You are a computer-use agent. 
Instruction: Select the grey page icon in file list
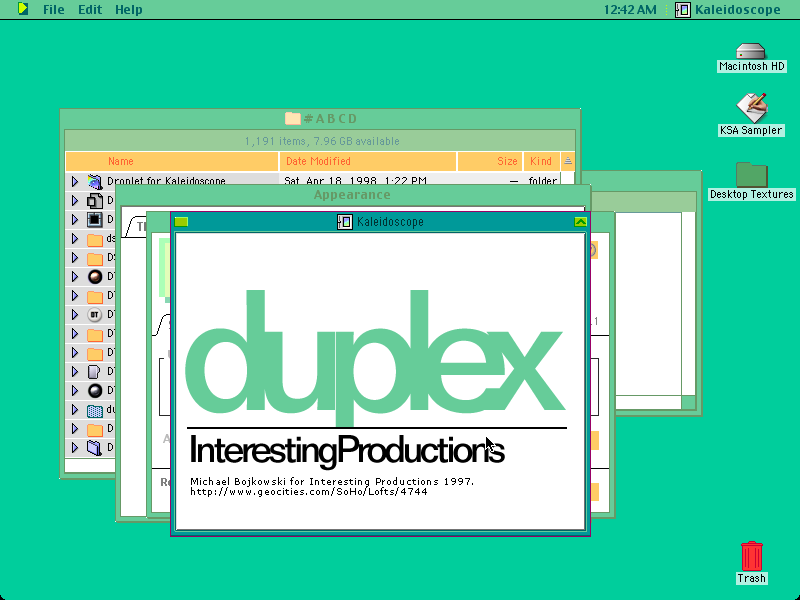pos(95,371)
